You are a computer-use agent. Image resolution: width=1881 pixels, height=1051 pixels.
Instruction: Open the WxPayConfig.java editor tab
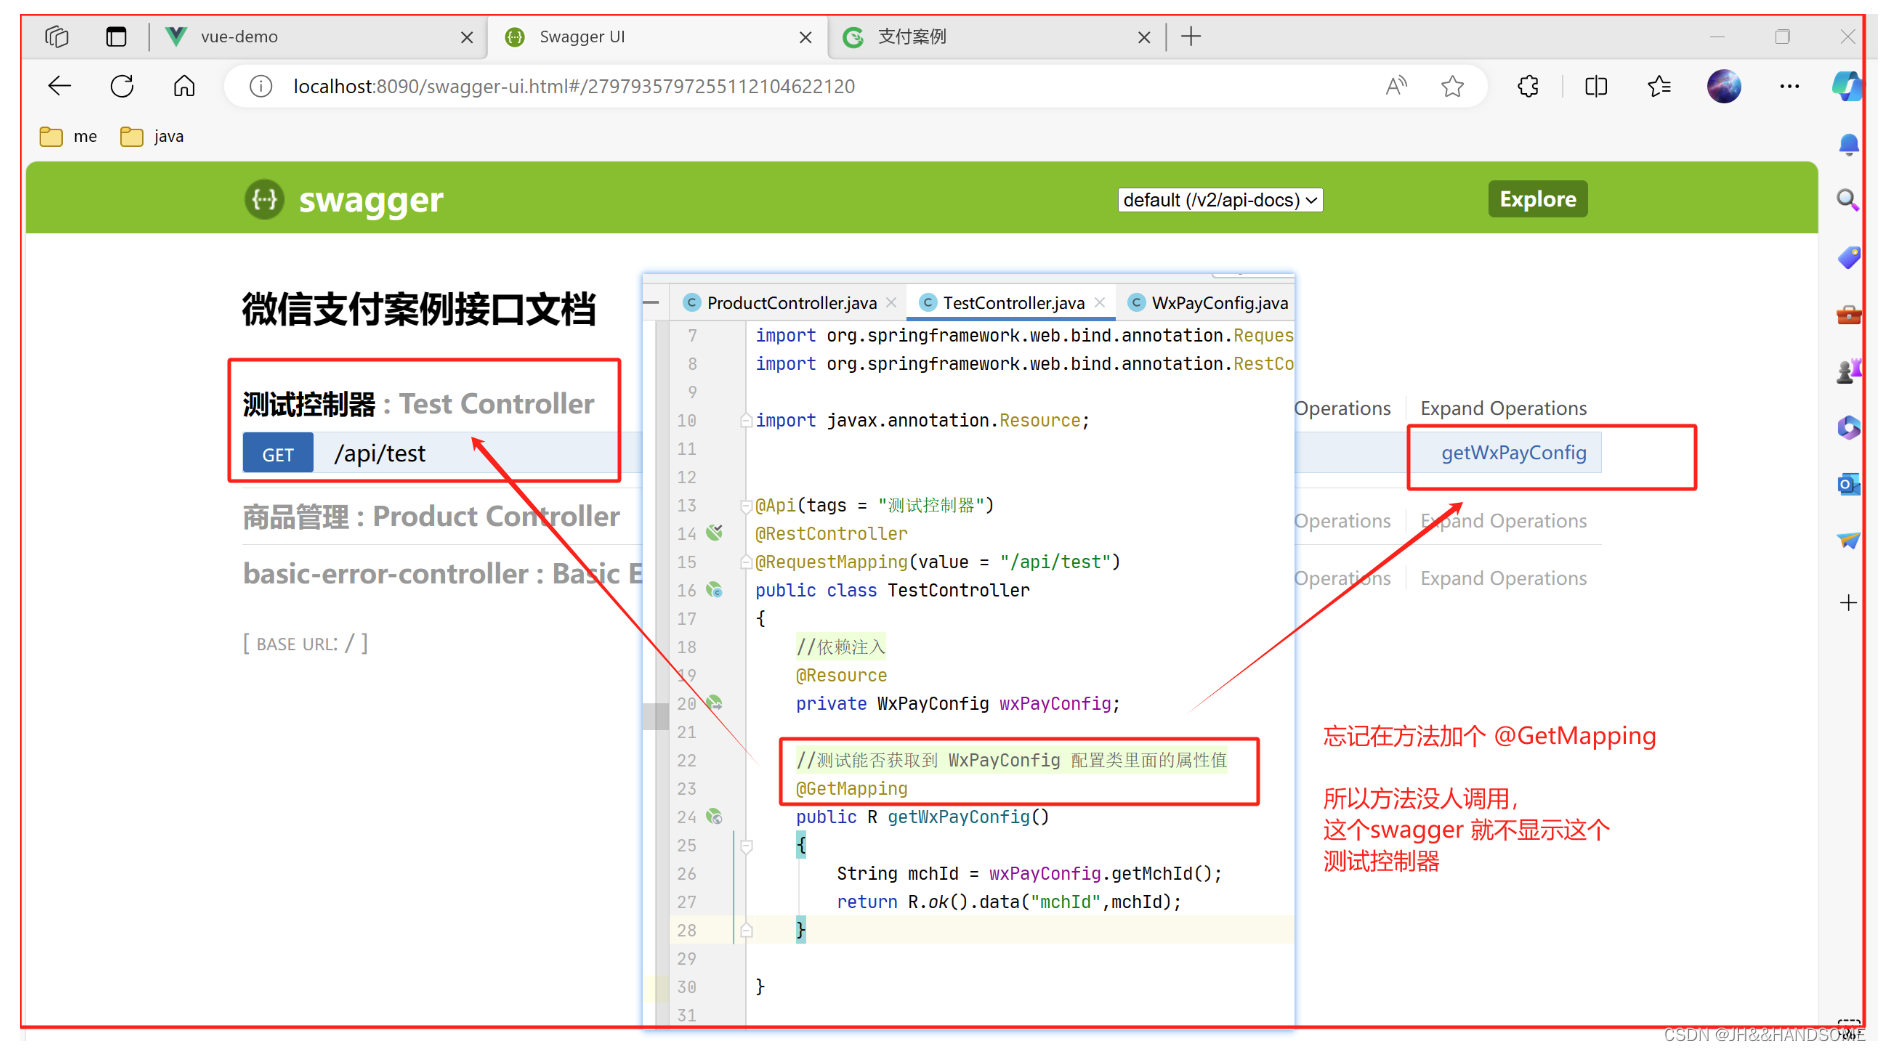click(1208, 303)
